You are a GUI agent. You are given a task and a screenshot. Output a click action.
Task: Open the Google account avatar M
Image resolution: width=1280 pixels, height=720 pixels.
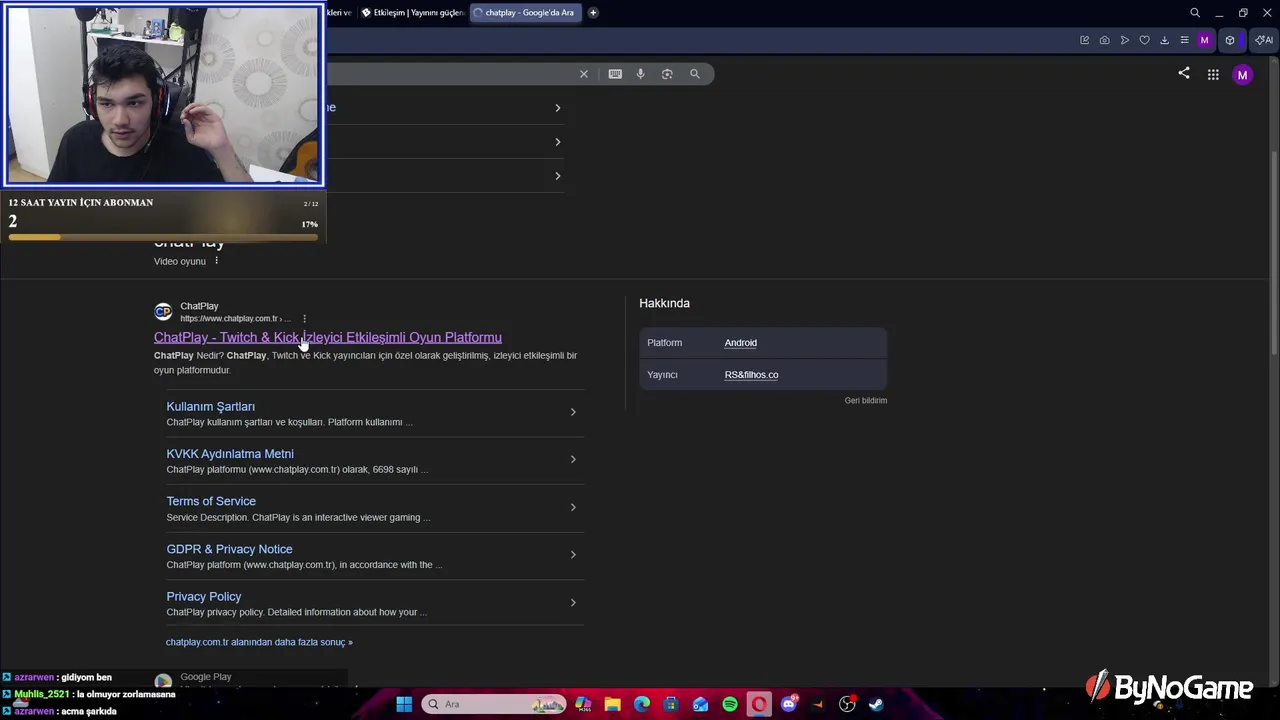(1243, 74)
